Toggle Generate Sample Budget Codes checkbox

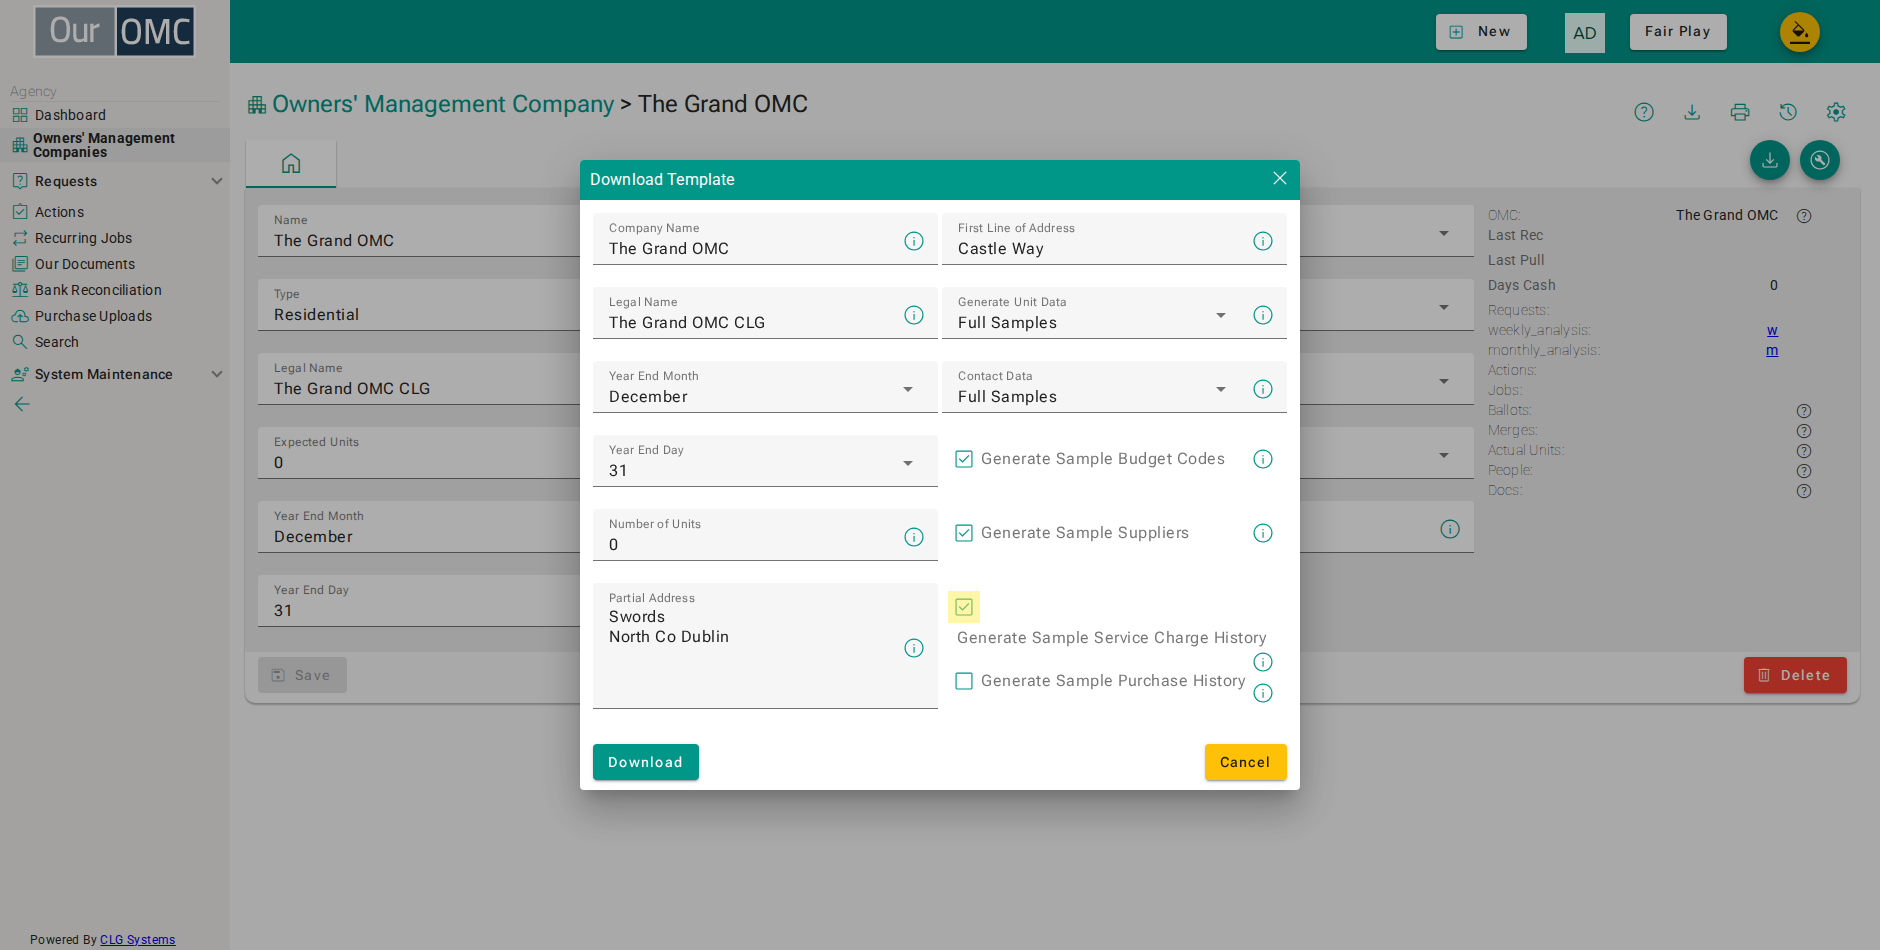[964, 459]
